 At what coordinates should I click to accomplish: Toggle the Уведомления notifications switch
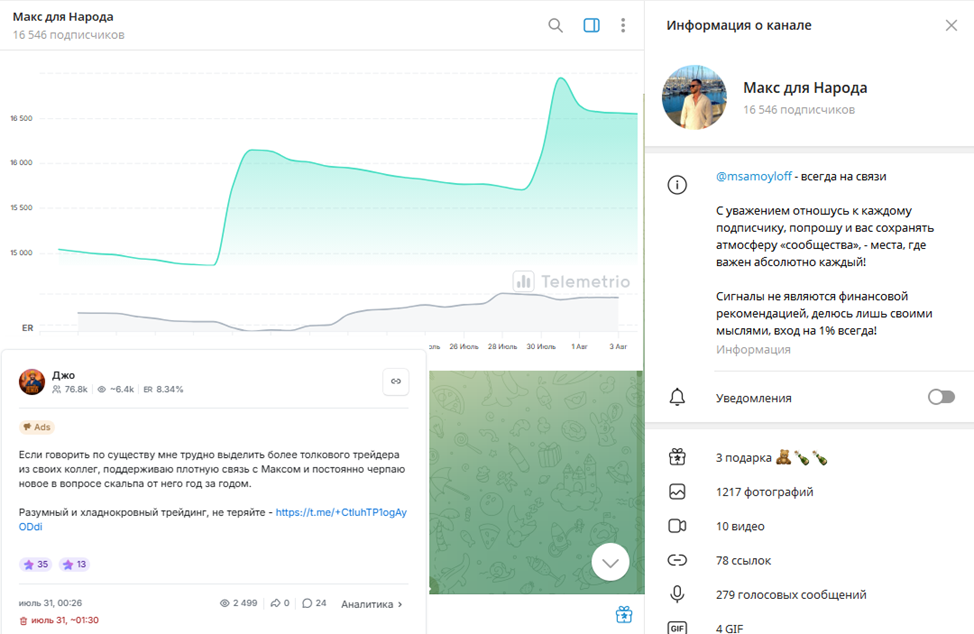(941, 397)
